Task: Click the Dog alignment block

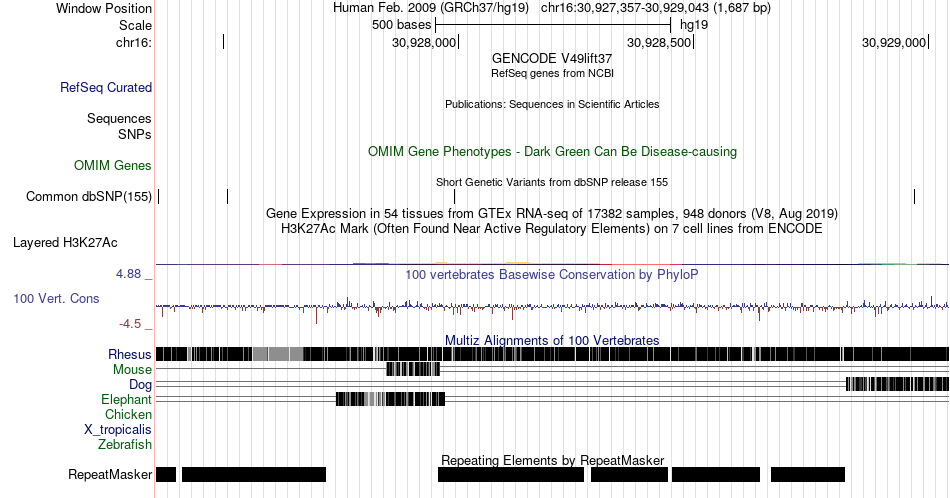Action: click(x=897, y=384)
